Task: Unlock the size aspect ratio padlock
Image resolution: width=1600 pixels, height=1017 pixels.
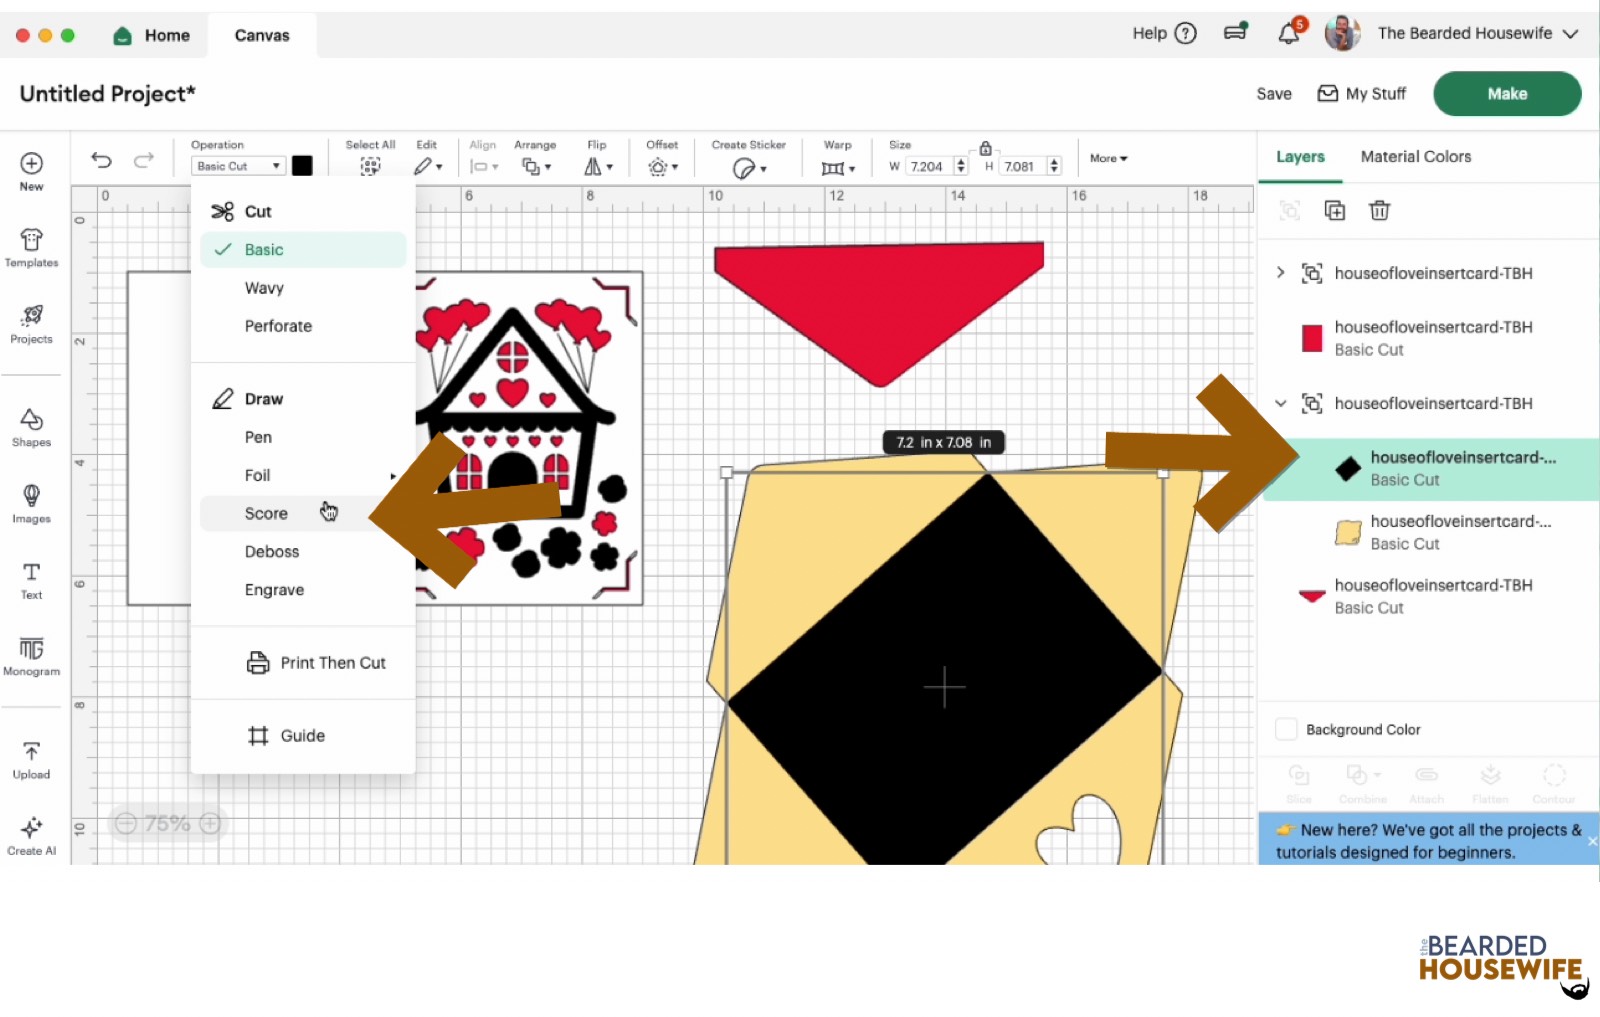Action: [x=985, y=148]
